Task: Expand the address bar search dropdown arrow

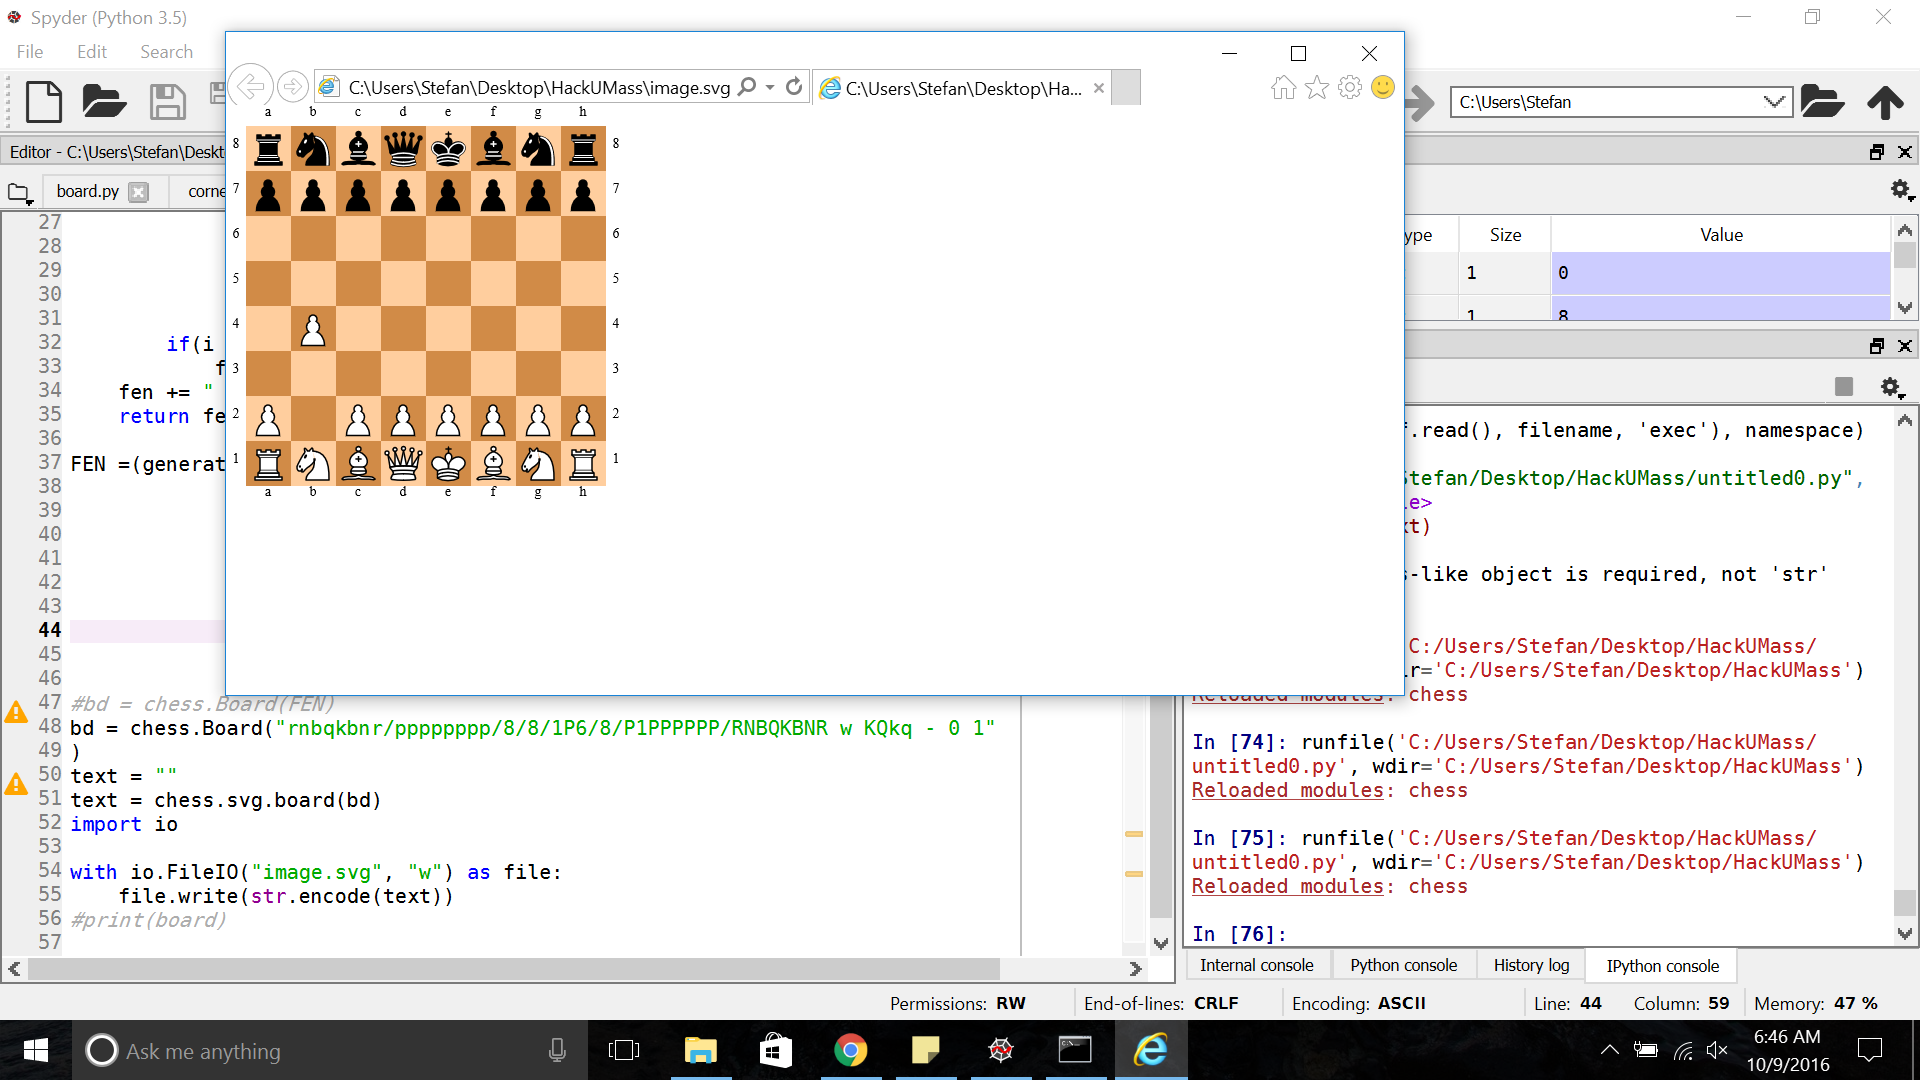Action: pyautogui.click(x=770, y=88)
